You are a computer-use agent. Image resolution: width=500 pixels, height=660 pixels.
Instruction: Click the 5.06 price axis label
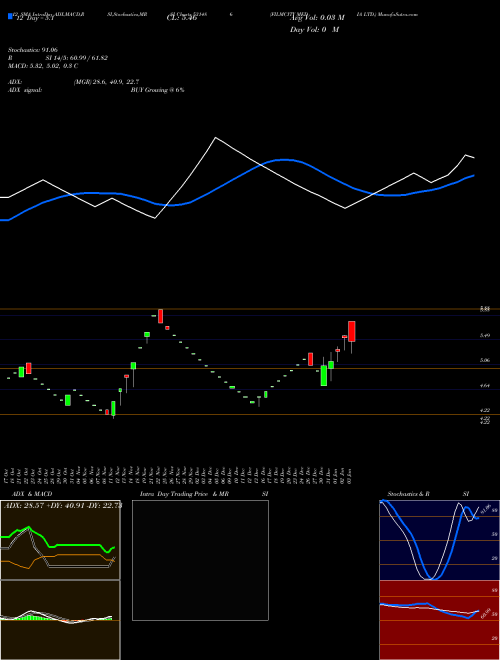click(x=485, y=360)
